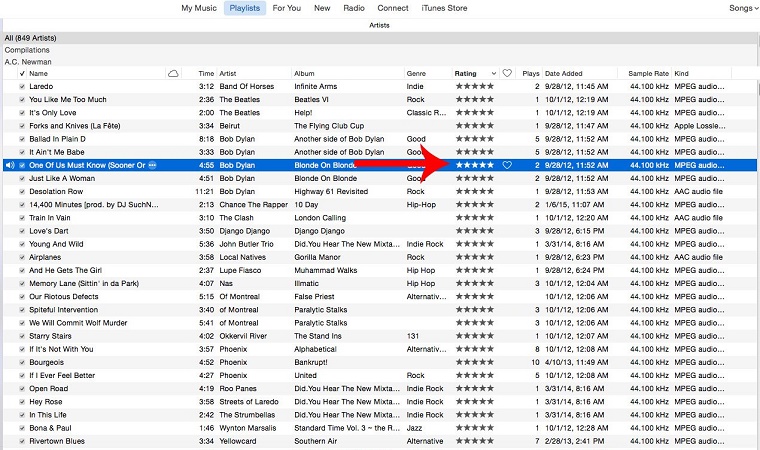The width and height of the screenshot is (760, 450).
Task: Open the For You tab
Action: click(x=286, y=8)
